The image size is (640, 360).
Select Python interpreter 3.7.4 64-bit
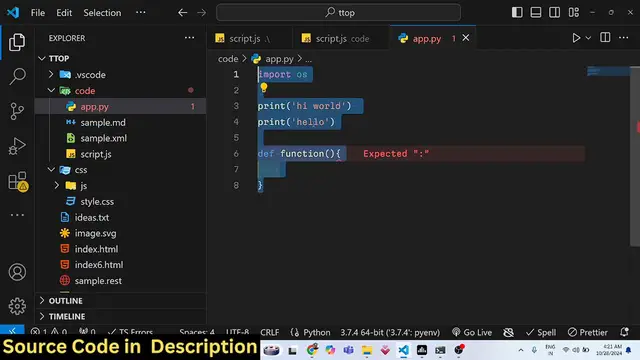pos(390,332)
